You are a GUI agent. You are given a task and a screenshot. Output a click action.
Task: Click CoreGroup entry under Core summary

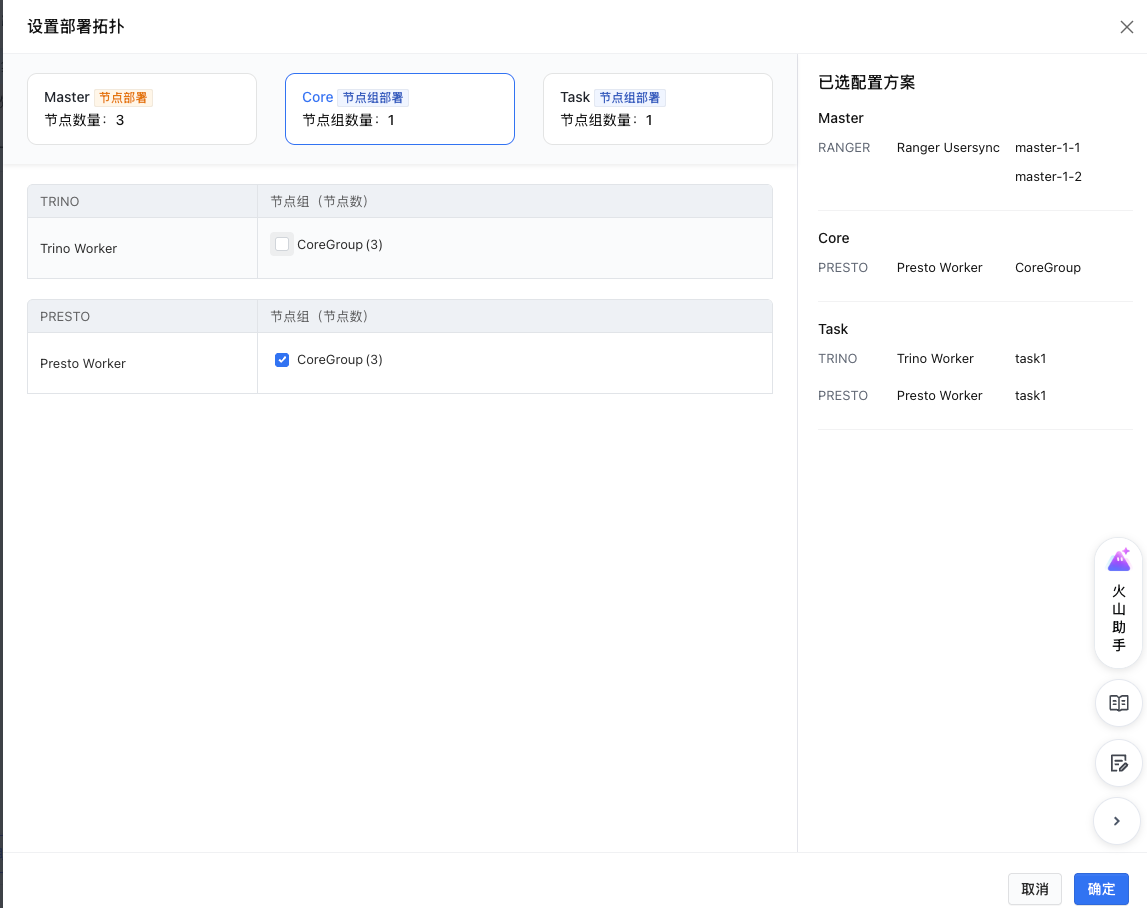(x=1048, y=268)
